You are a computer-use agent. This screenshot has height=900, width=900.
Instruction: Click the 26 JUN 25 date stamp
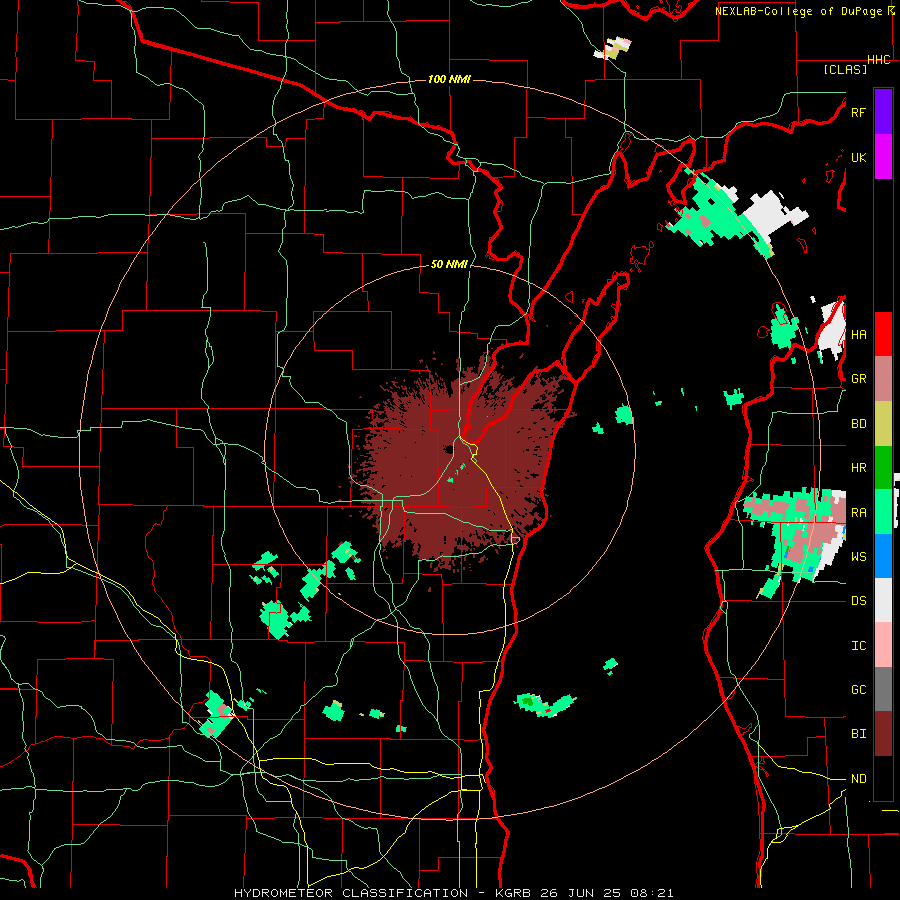click(x=584, y=893)
